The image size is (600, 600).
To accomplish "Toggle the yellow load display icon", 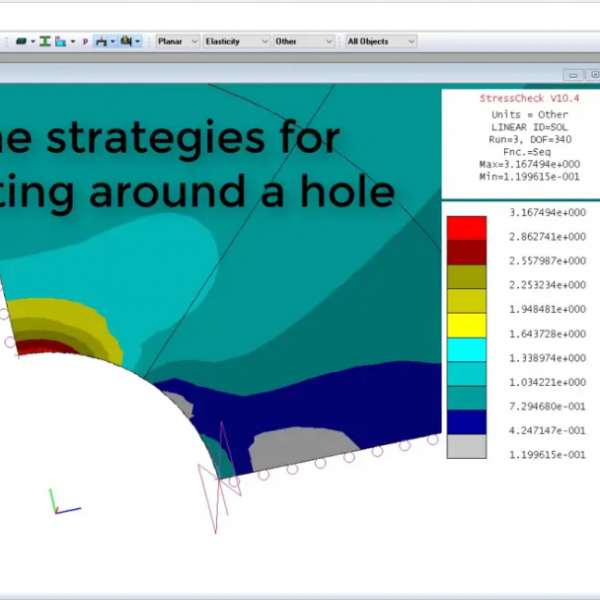I will click(126, 41).
